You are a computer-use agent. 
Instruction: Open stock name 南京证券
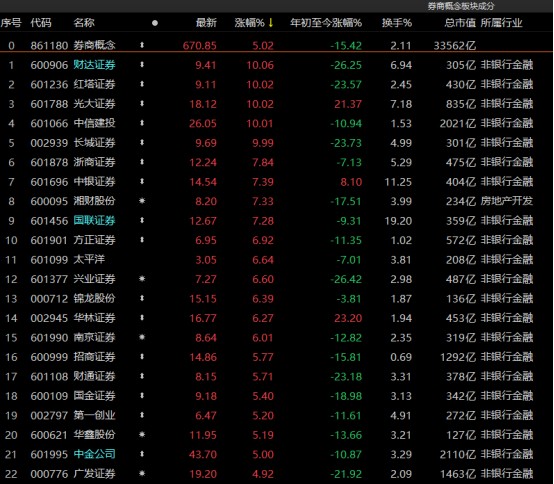point(94,337)
